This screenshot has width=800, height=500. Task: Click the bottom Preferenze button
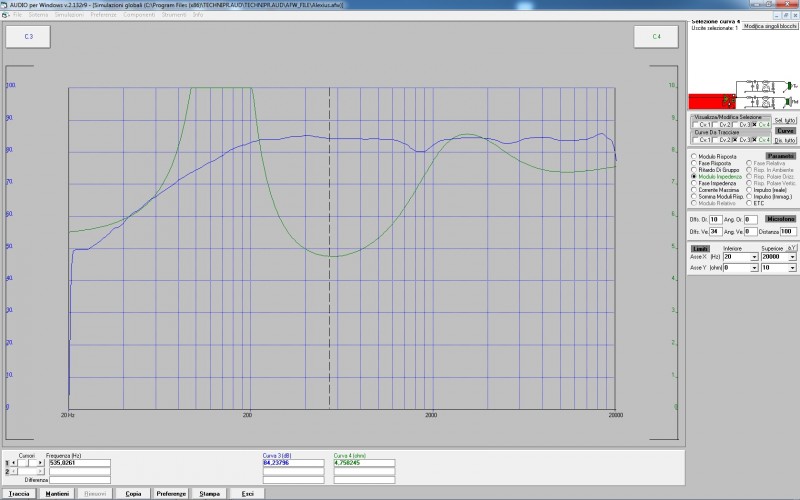[x=171, y=493]
